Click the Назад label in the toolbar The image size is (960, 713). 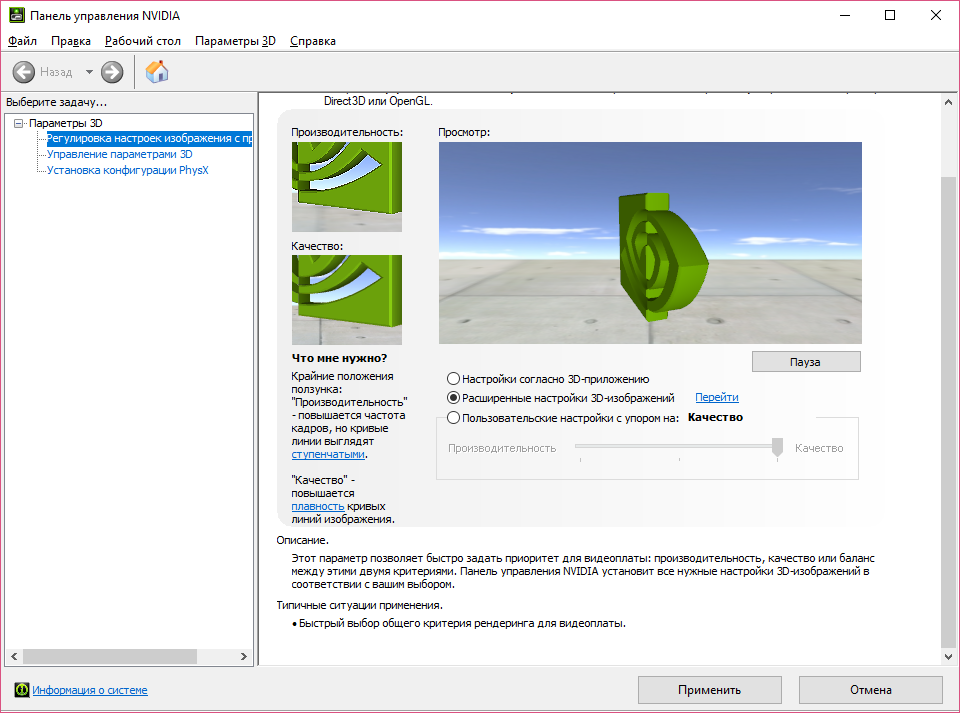56,72
